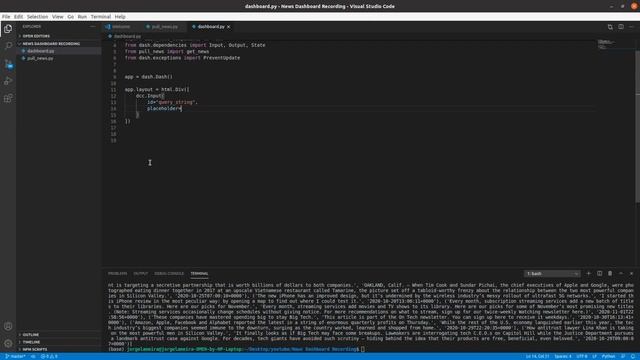Maximize the terminal panel size
This screenshot has height=360, width=640.
tap(621, 273)
